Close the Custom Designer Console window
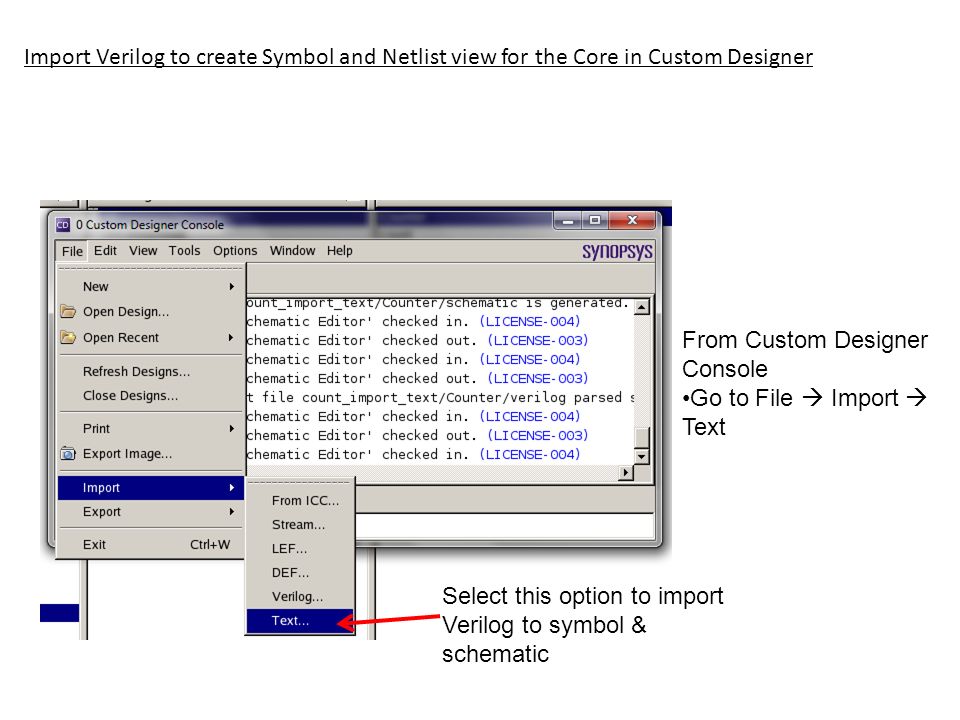The image size is (960, 720). coord(632,220)
